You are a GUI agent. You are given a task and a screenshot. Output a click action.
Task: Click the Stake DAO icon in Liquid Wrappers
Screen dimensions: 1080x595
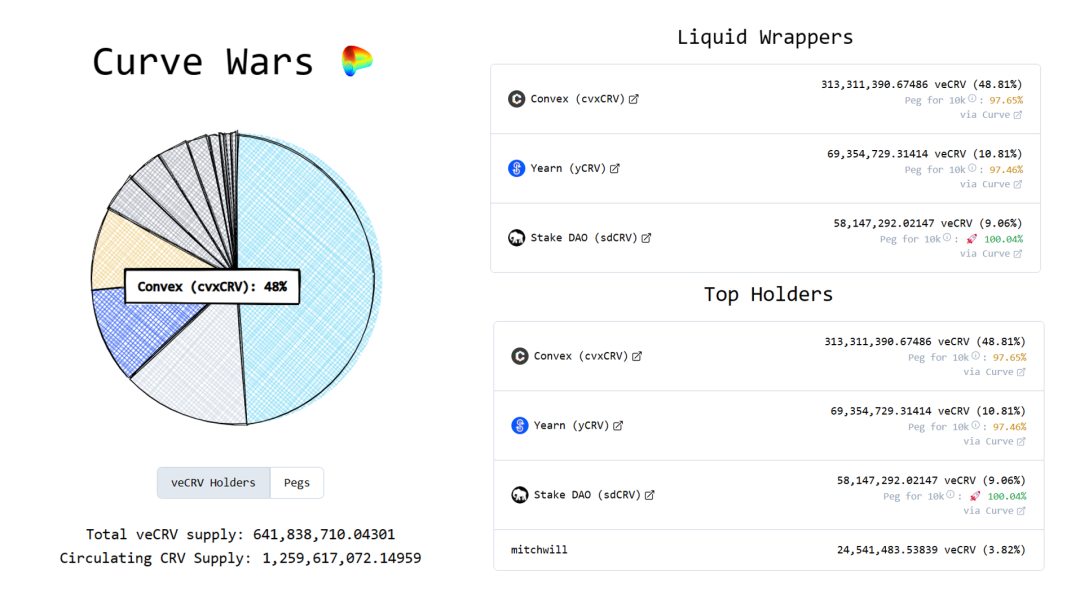click(x=516, y=238)
